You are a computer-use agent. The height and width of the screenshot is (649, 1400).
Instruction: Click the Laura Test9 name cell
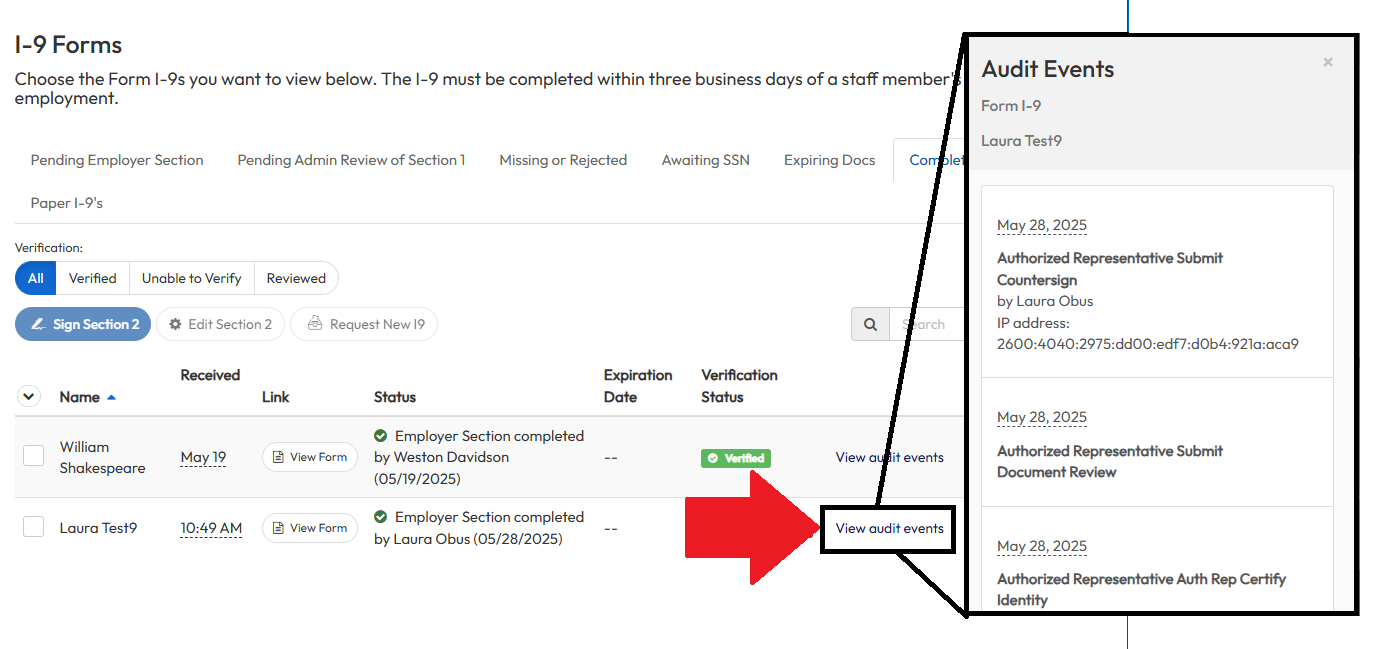(x=98, y=528)
